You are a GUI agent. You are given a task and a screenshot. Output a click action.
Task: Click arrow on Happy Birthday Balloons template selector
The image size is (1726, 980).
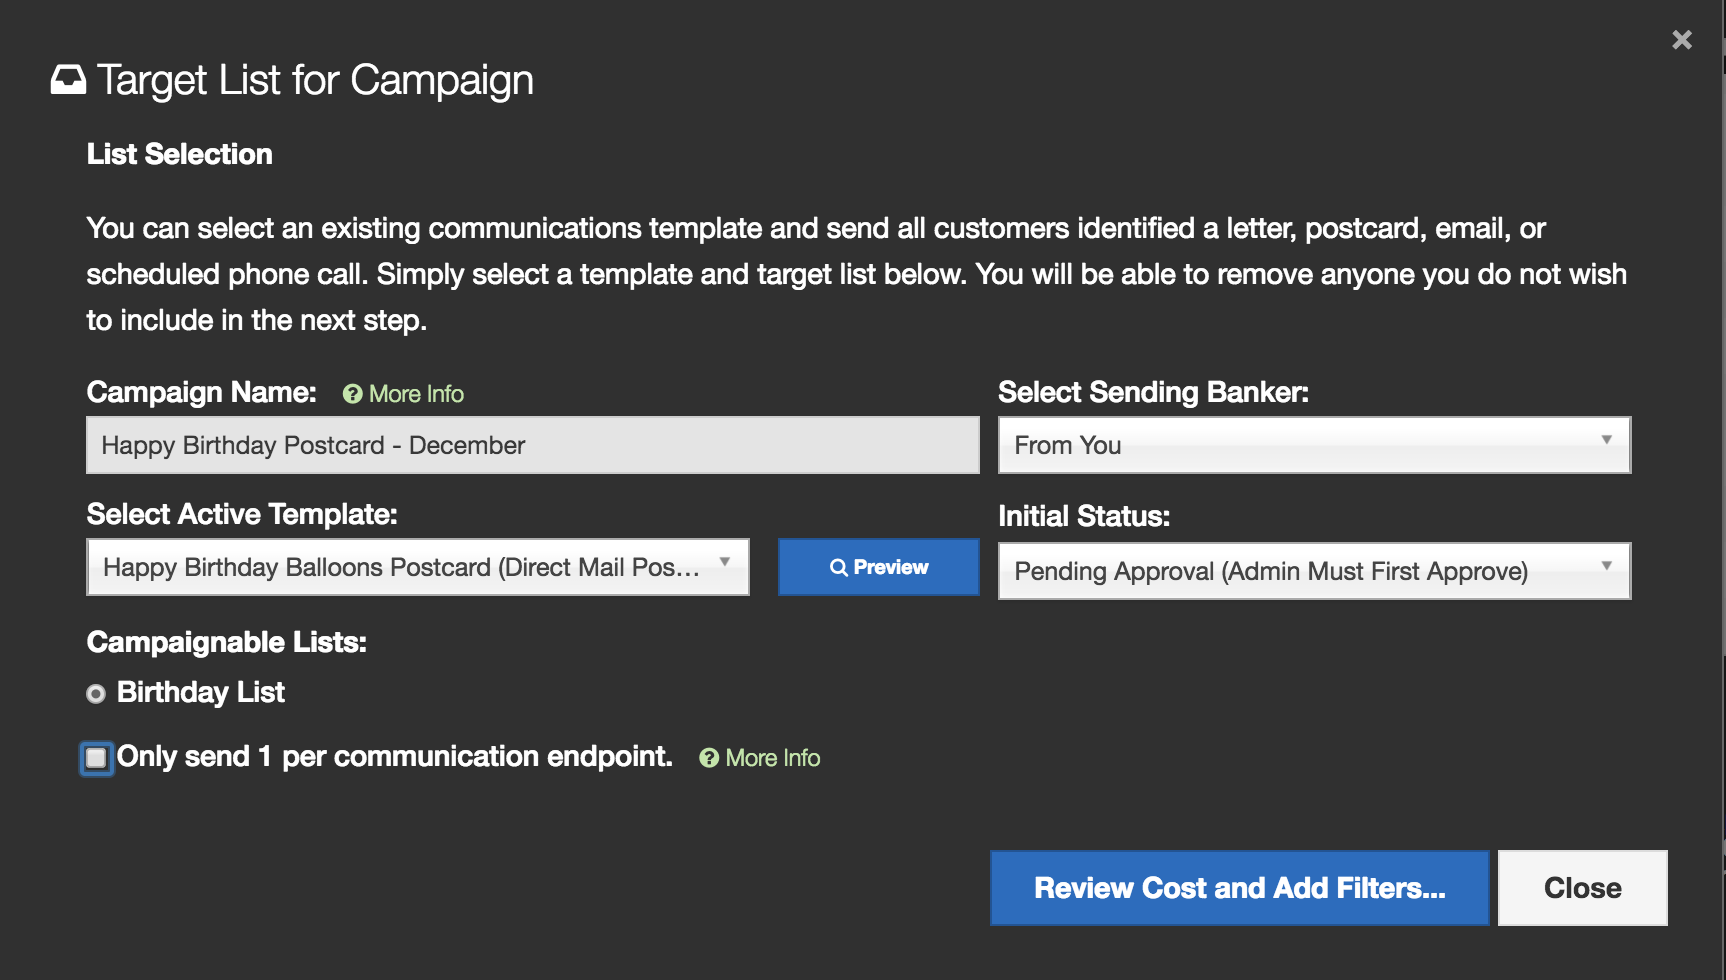point(725,562)
